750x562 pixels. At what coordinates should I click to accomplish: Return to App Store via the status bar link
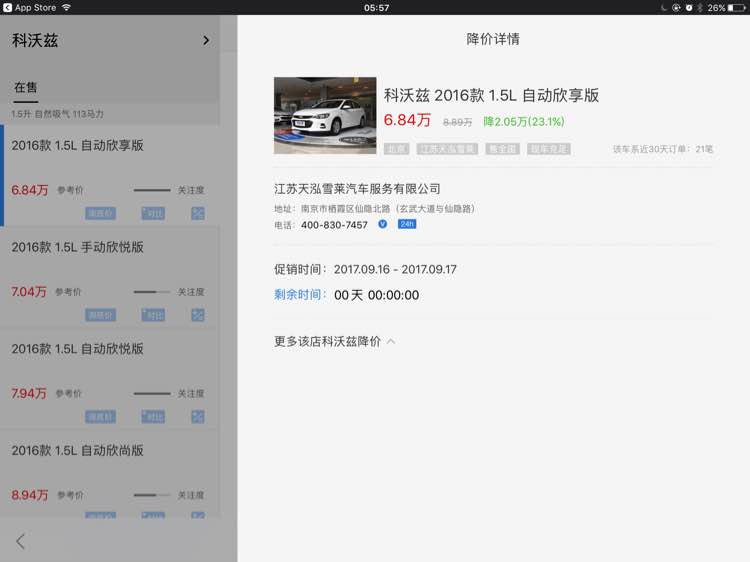coord(29,8)
